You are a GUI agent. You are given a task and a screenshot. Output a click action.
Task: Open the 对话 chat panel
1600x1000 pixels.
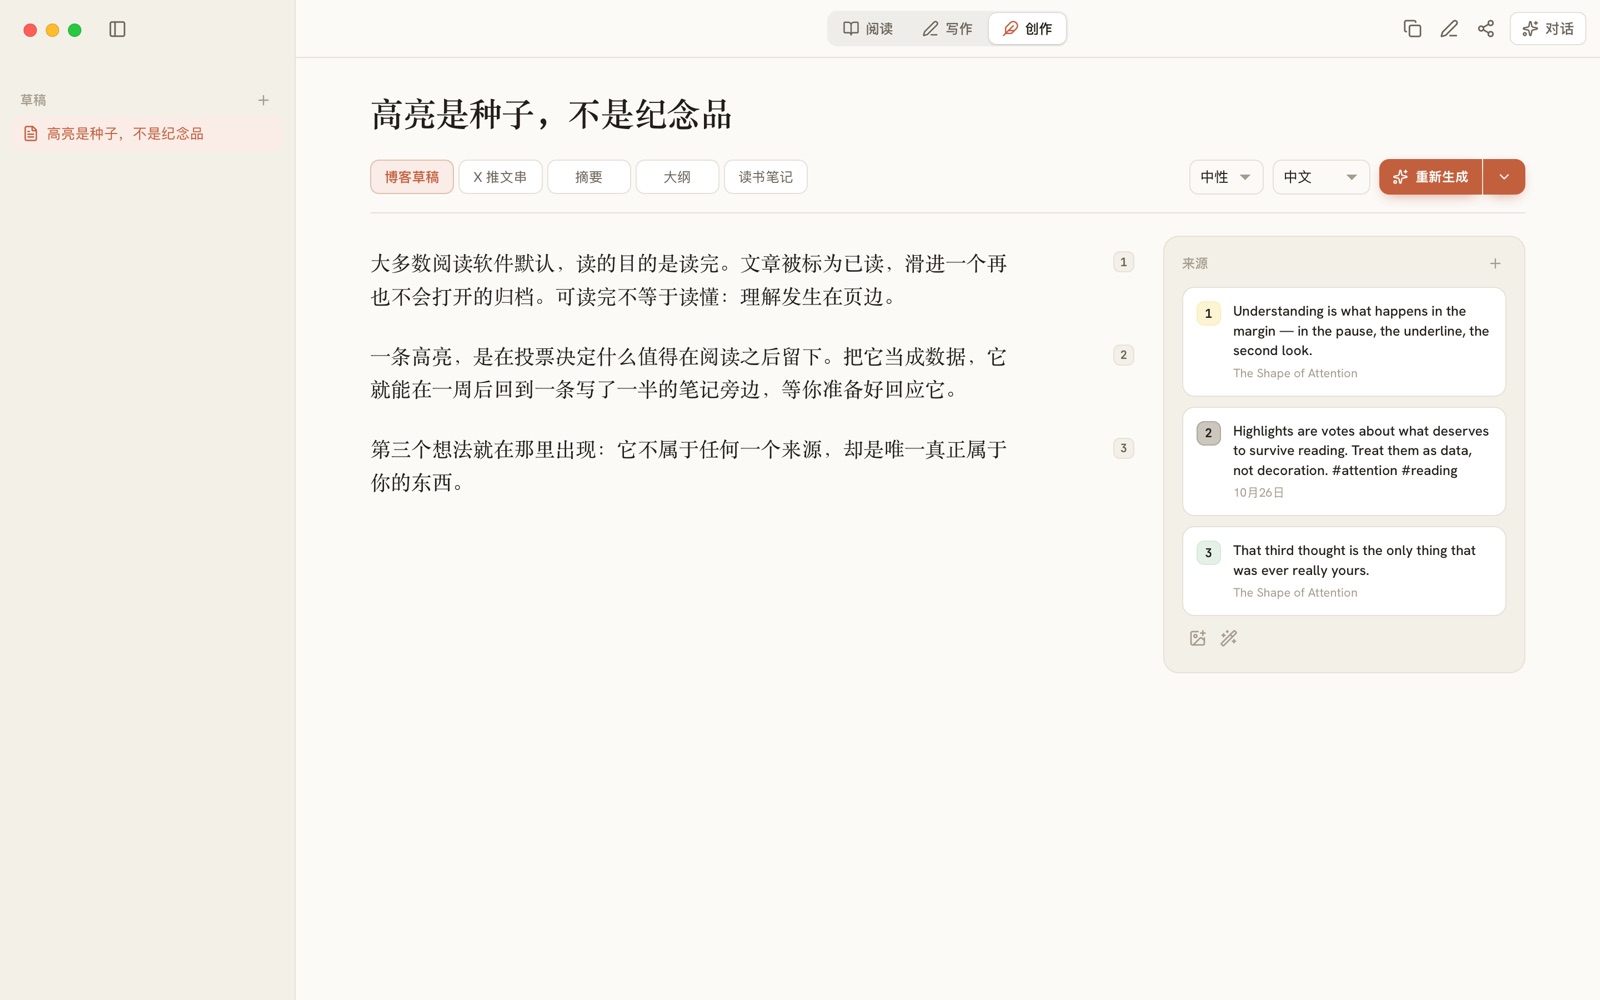(1547, 29)
